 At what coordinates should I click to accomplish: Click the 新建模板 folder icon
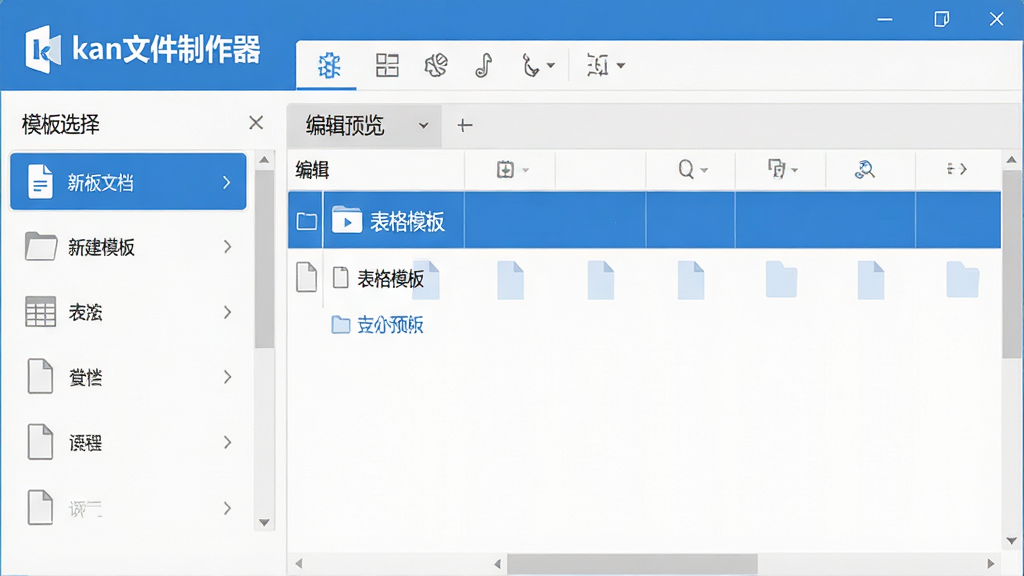(x=40, y=247)
